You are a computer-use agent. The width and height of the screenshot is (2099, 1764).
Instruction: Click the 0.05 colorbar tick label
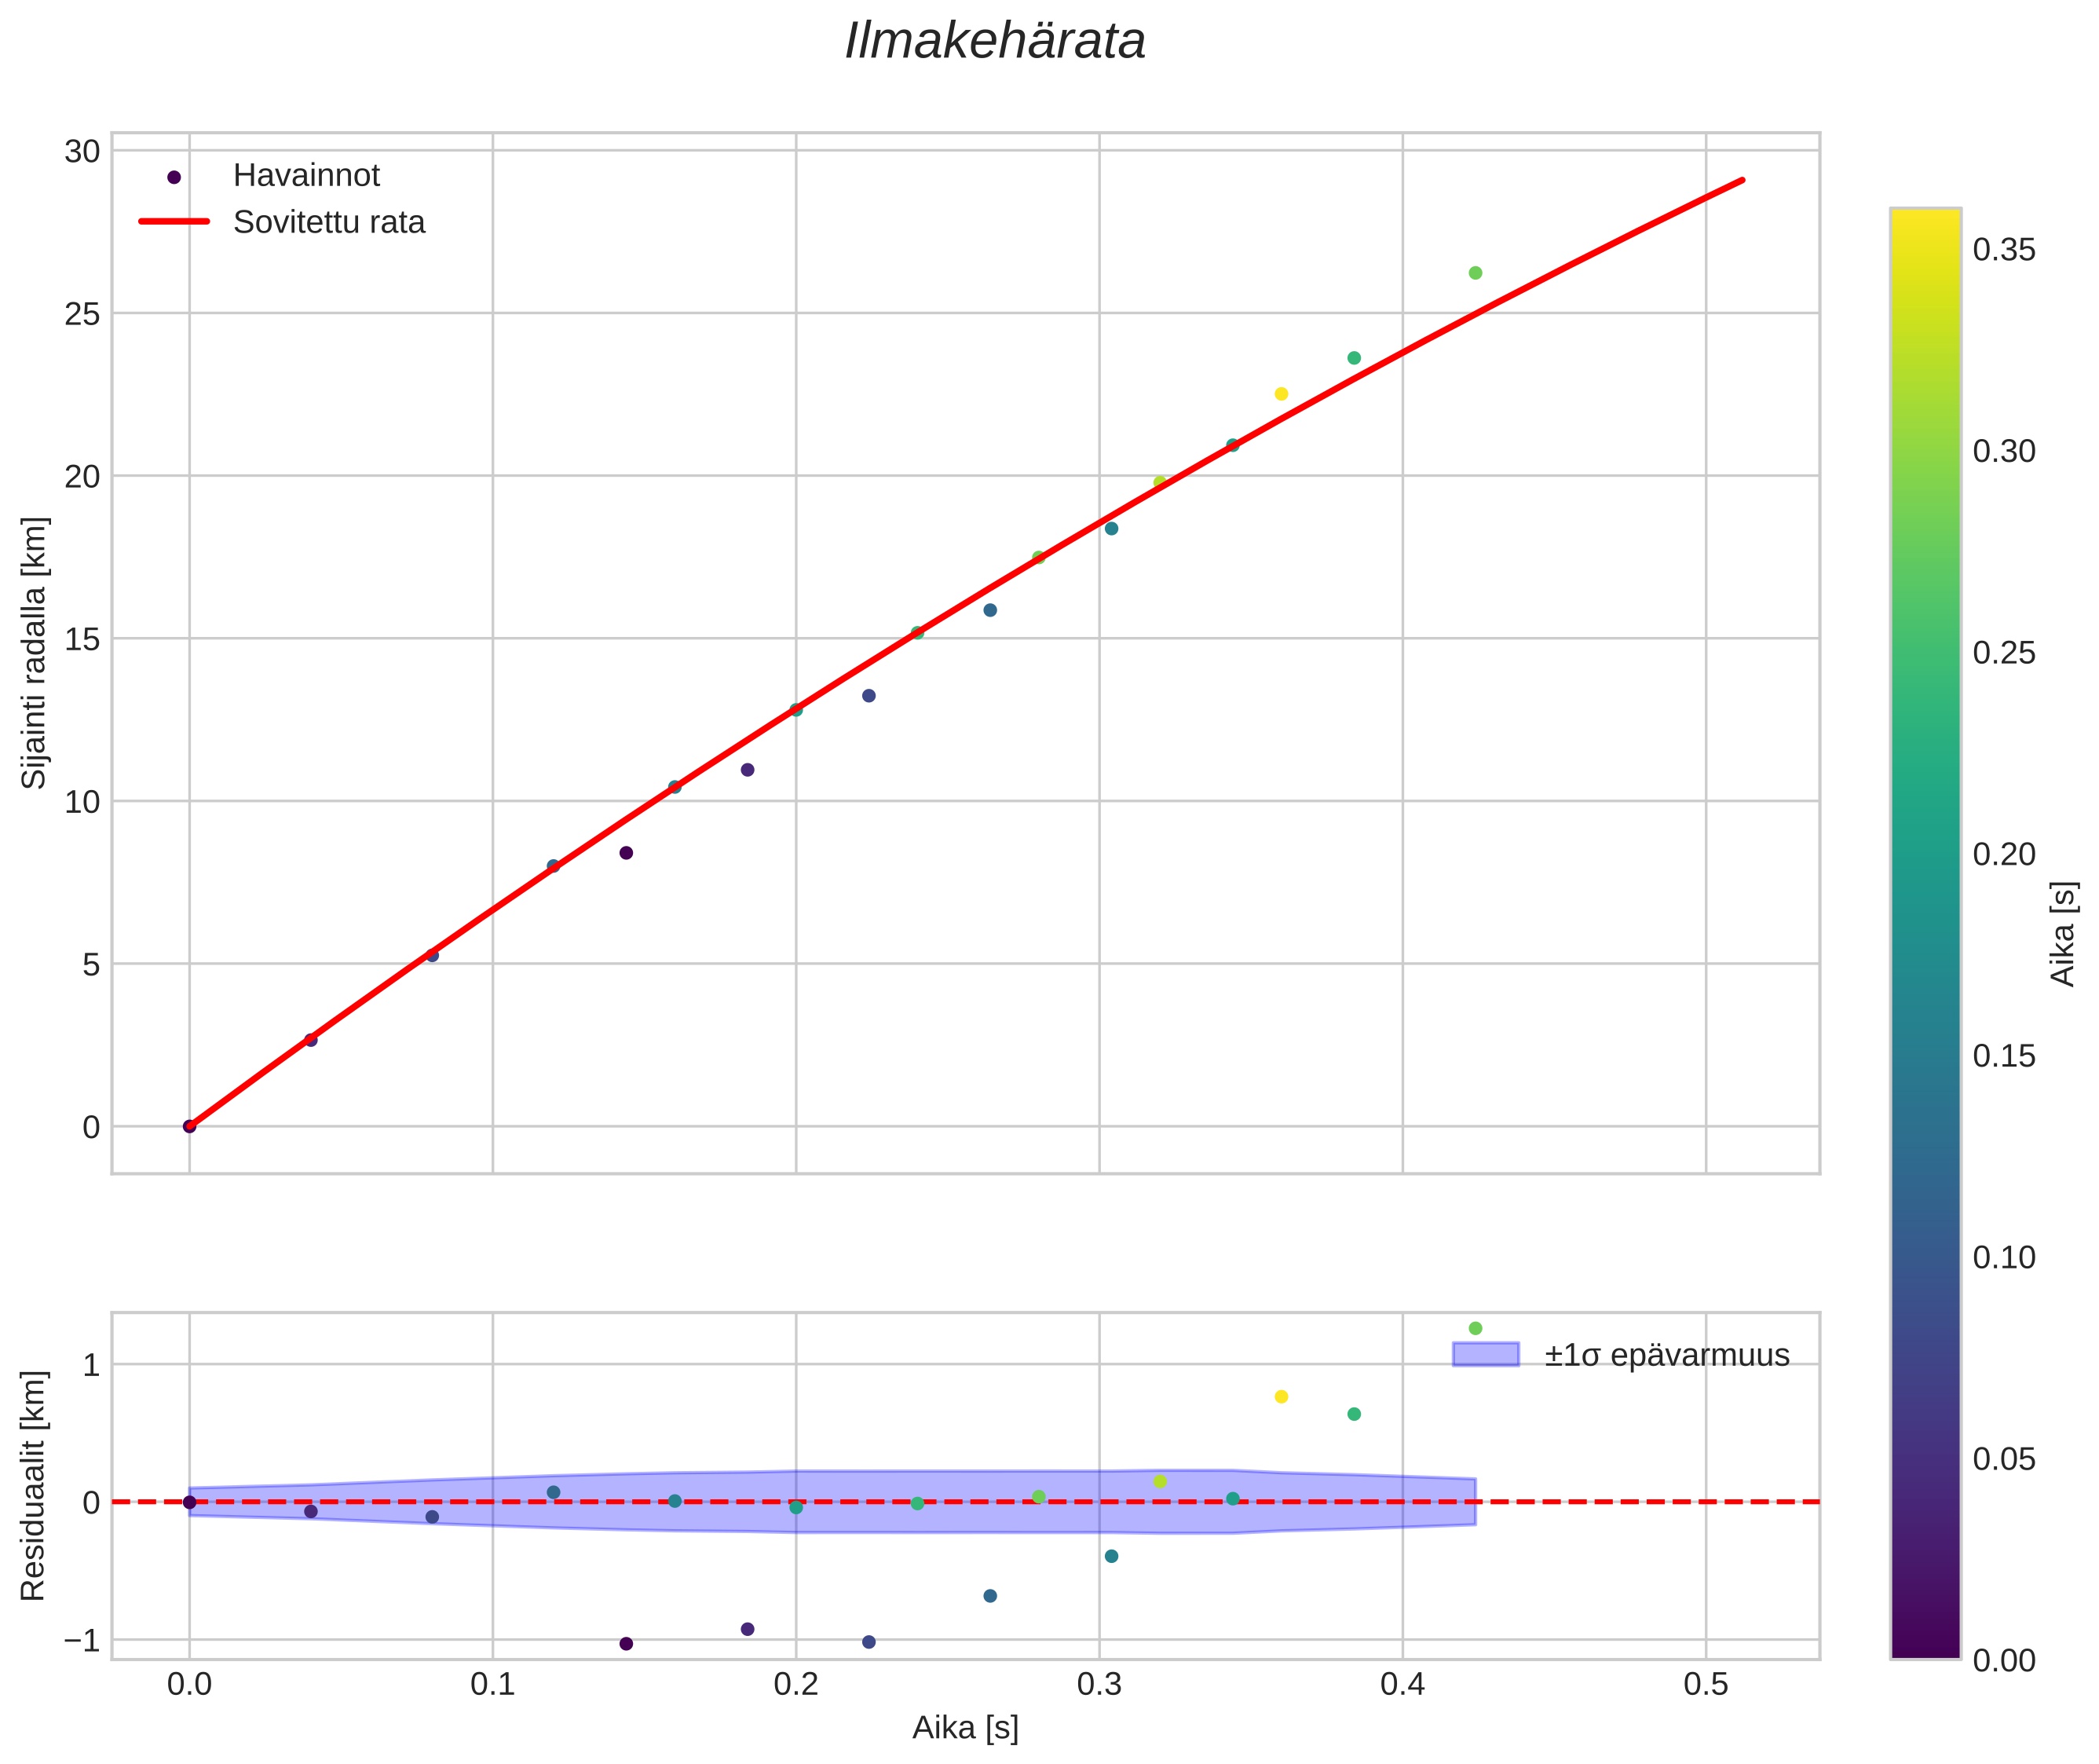click(2003, 1459)
